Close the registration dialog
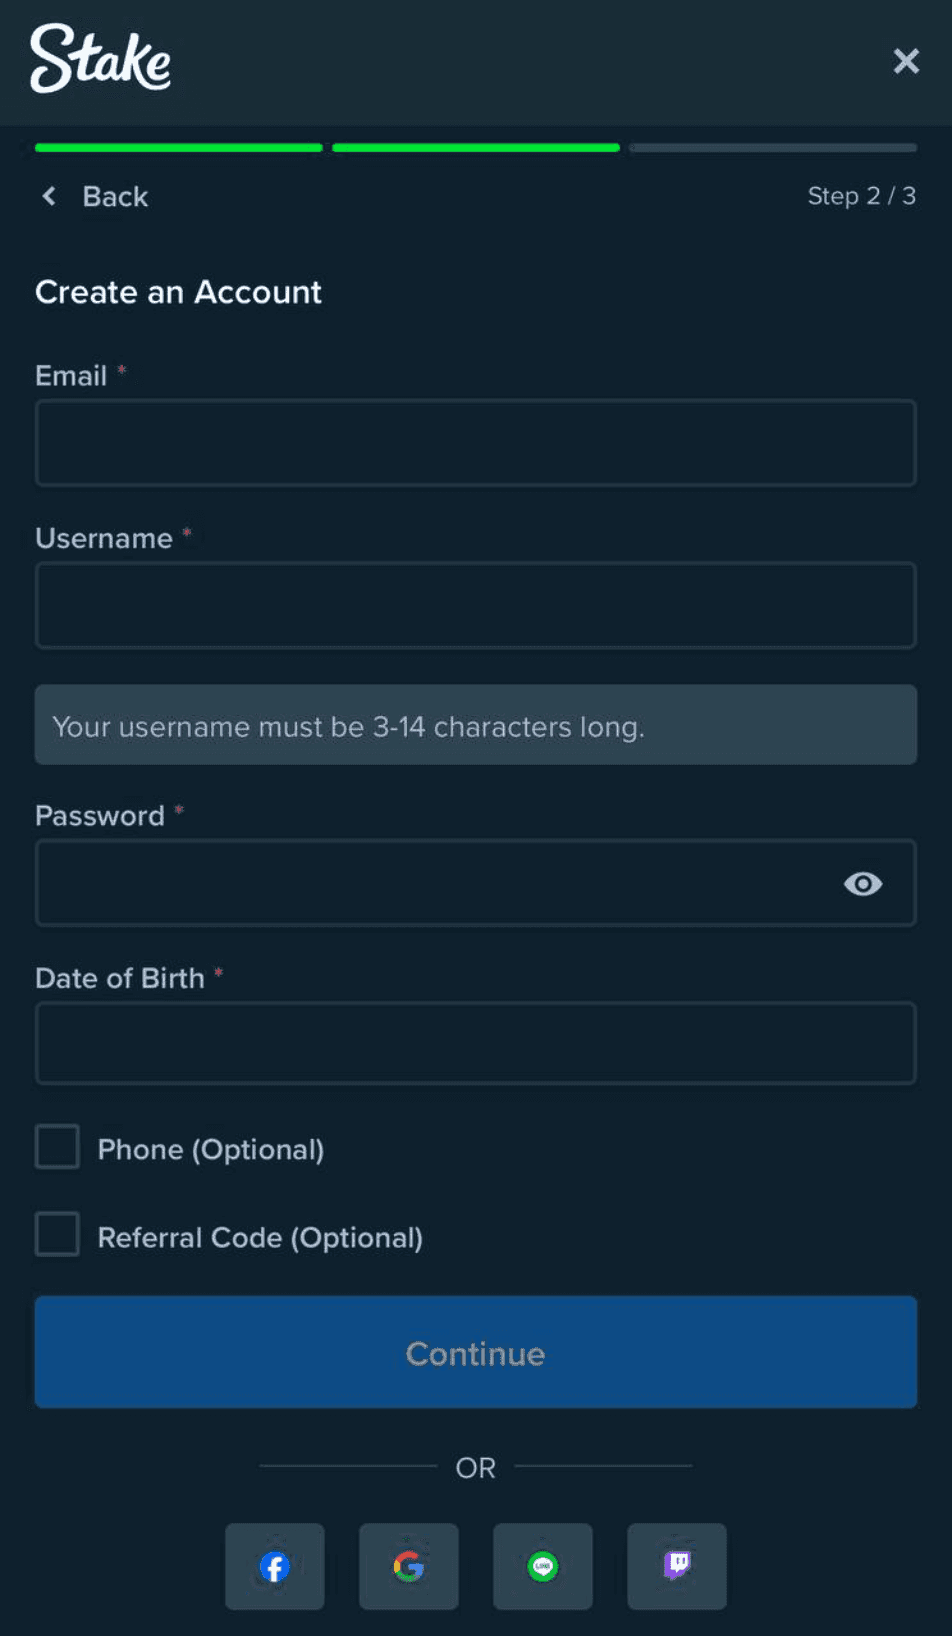The height and width of the screenshot is (1636, 952). click(906, 61)
